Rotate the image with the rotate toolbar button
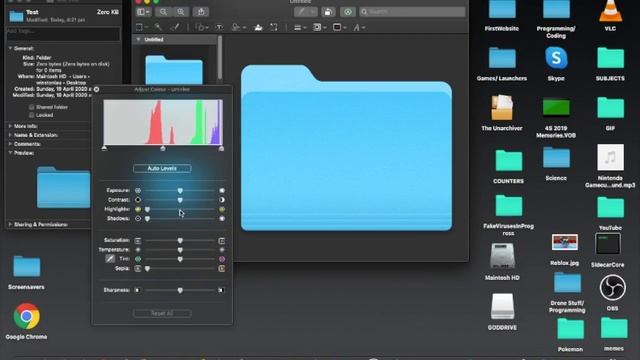This screenshot has height=360, width=640. 328,12
